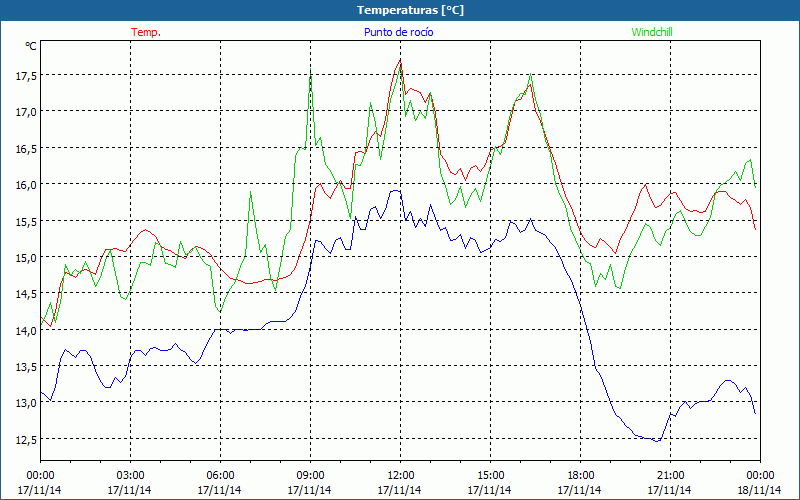The width and height of the screenshot is (800, 500).
Task: Click the 12:00 time axis label
Action: tap(401, 476)
